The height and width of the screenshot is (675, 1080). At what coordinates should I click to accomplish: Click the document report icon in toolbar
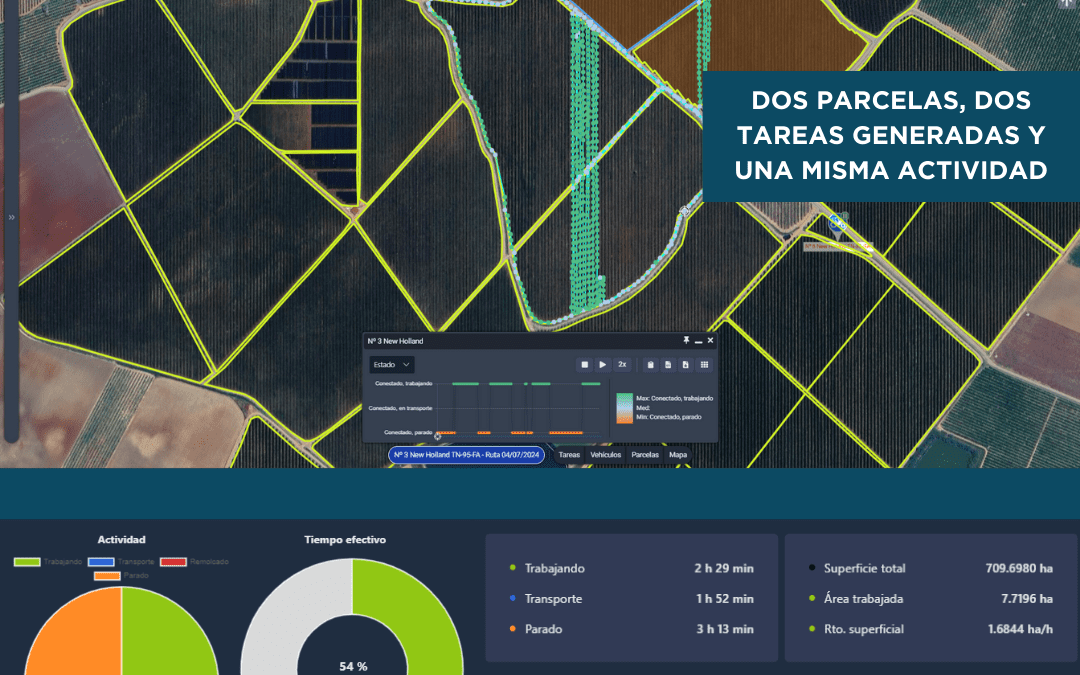668,364
